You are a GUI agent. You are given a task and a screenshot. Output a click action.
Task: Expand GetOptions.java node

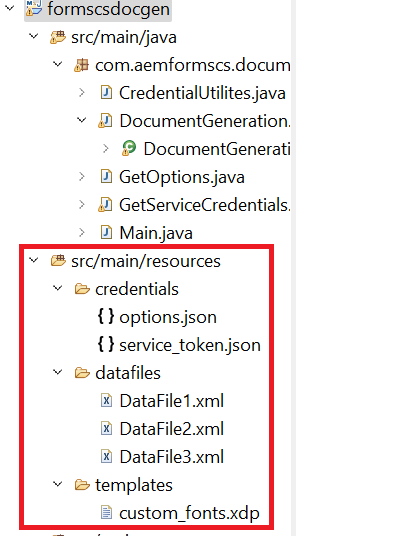(x=82, y=177)
